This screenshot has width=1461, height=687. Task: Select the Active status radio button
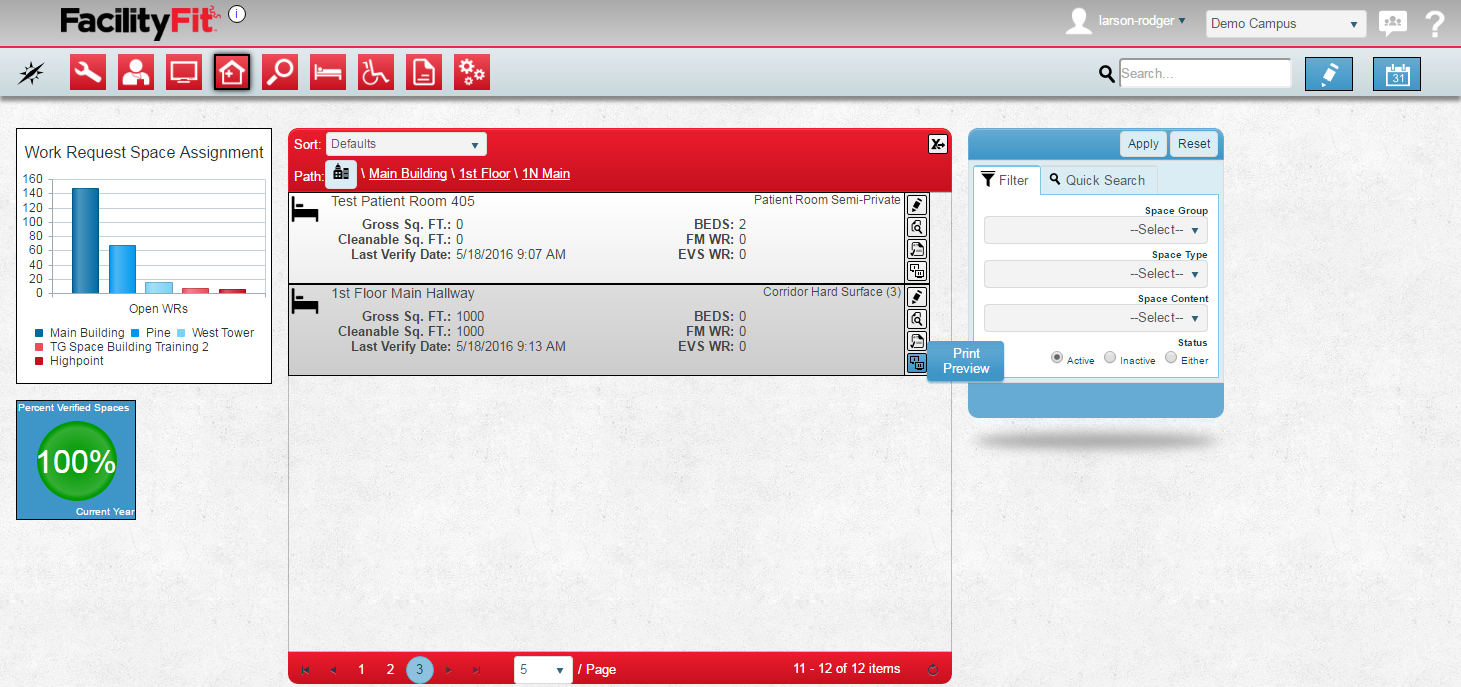pyautogui.click(x=1056, y=358)
